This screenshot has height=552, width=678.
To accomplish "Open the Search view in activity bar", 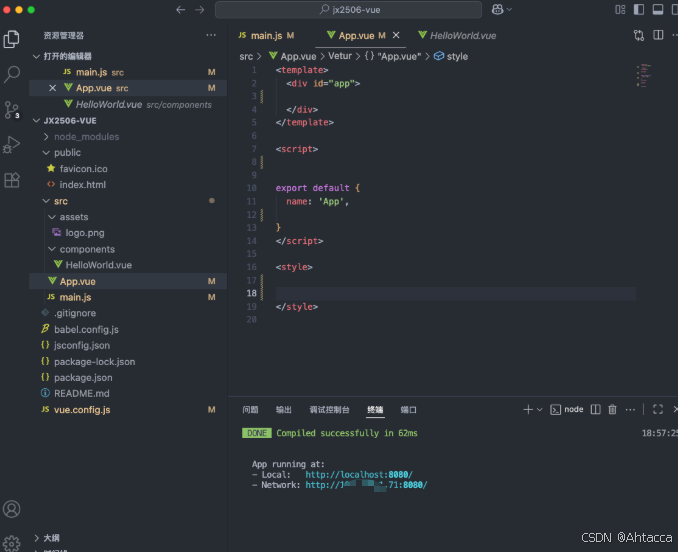I will coord(11,74).
